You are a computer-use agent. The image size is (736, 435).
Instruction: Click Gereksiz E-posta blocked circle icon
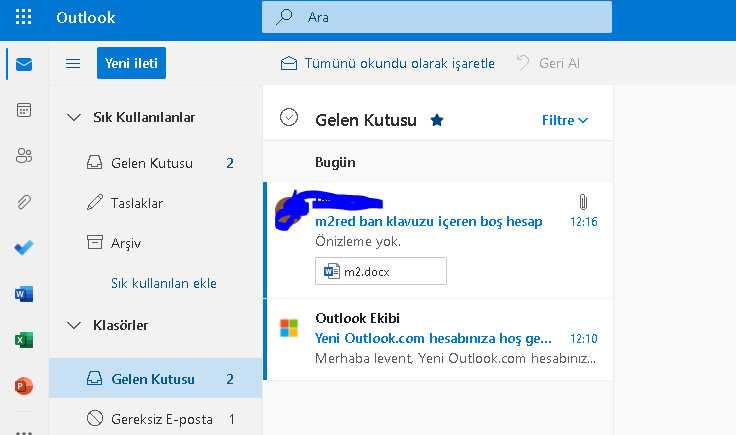pyautogui.click(x=95, y=418)
